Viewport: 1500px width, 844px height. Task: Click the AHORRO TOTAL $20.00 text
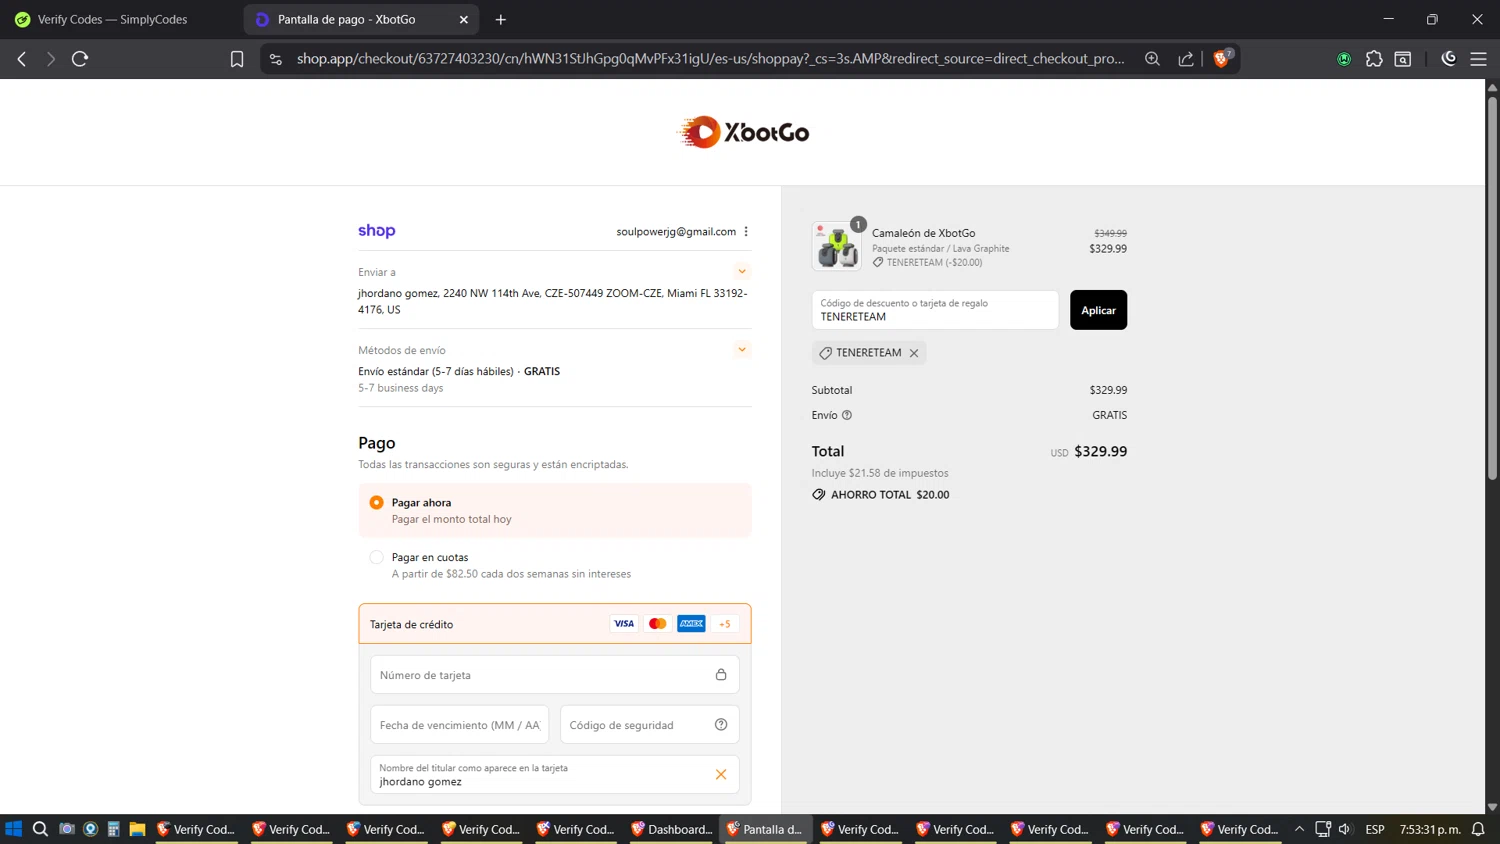890,495
